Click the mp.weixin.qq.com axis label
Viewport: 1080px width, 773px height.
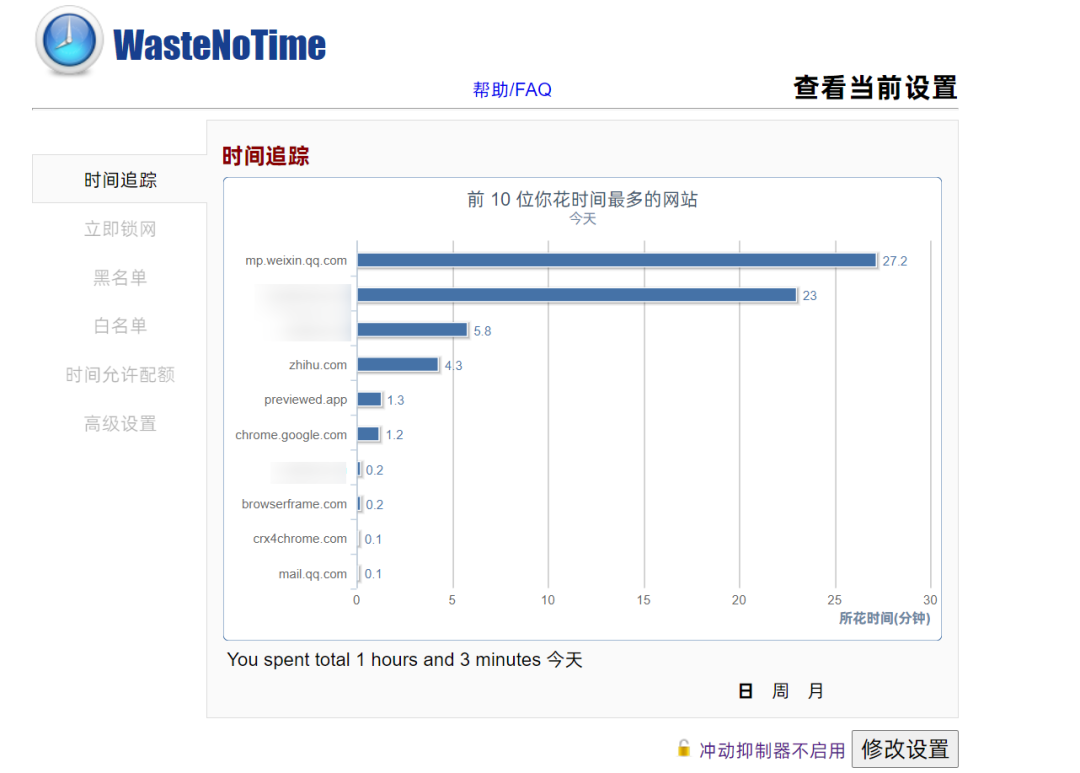pos(296,260)
